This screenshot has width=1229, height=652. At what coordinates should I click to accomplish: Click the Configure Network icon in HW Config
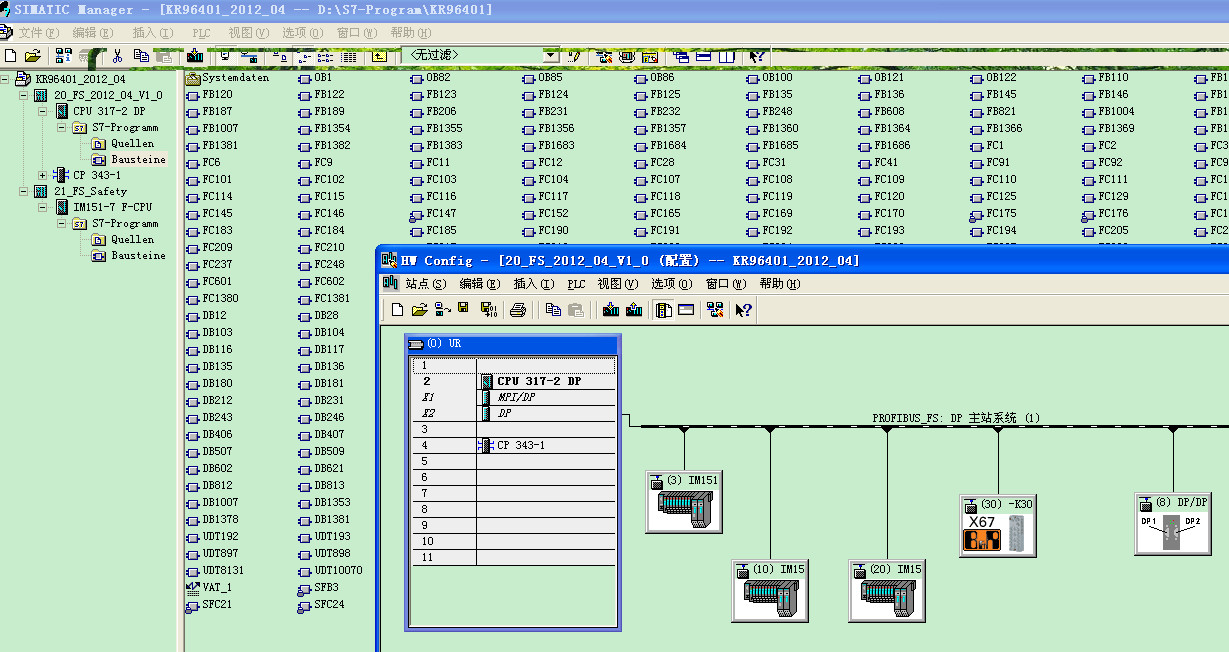(x=715, y=310)
